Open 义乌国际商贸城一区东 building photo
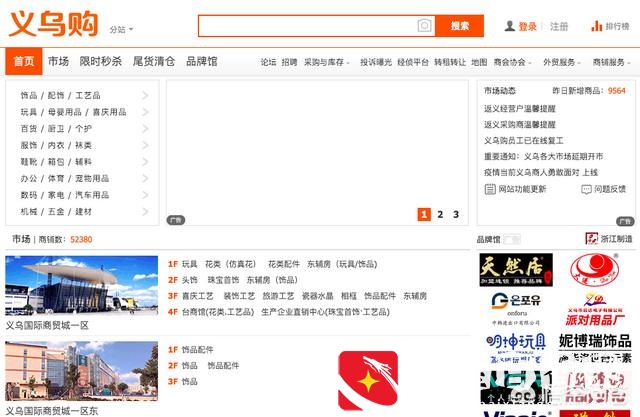 coord(81,371)
